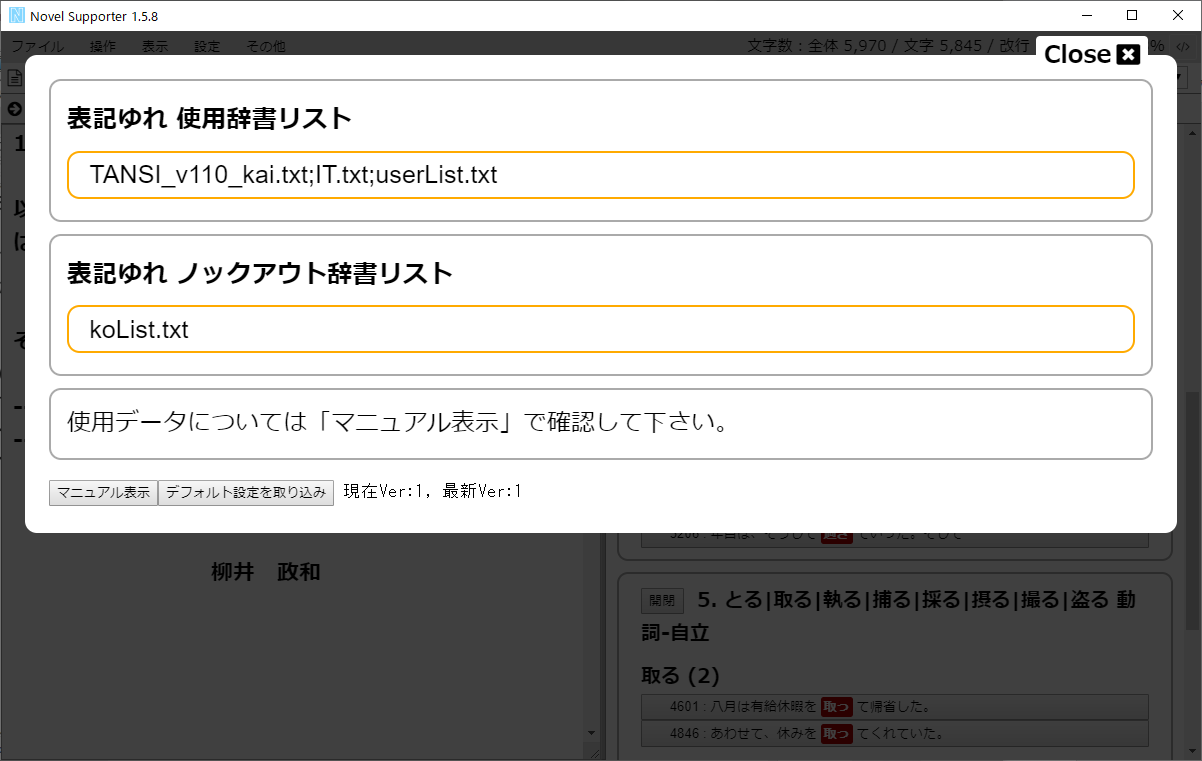
Task: Close the dictionary settings dialog
Action: click(x=1091, y=54)
